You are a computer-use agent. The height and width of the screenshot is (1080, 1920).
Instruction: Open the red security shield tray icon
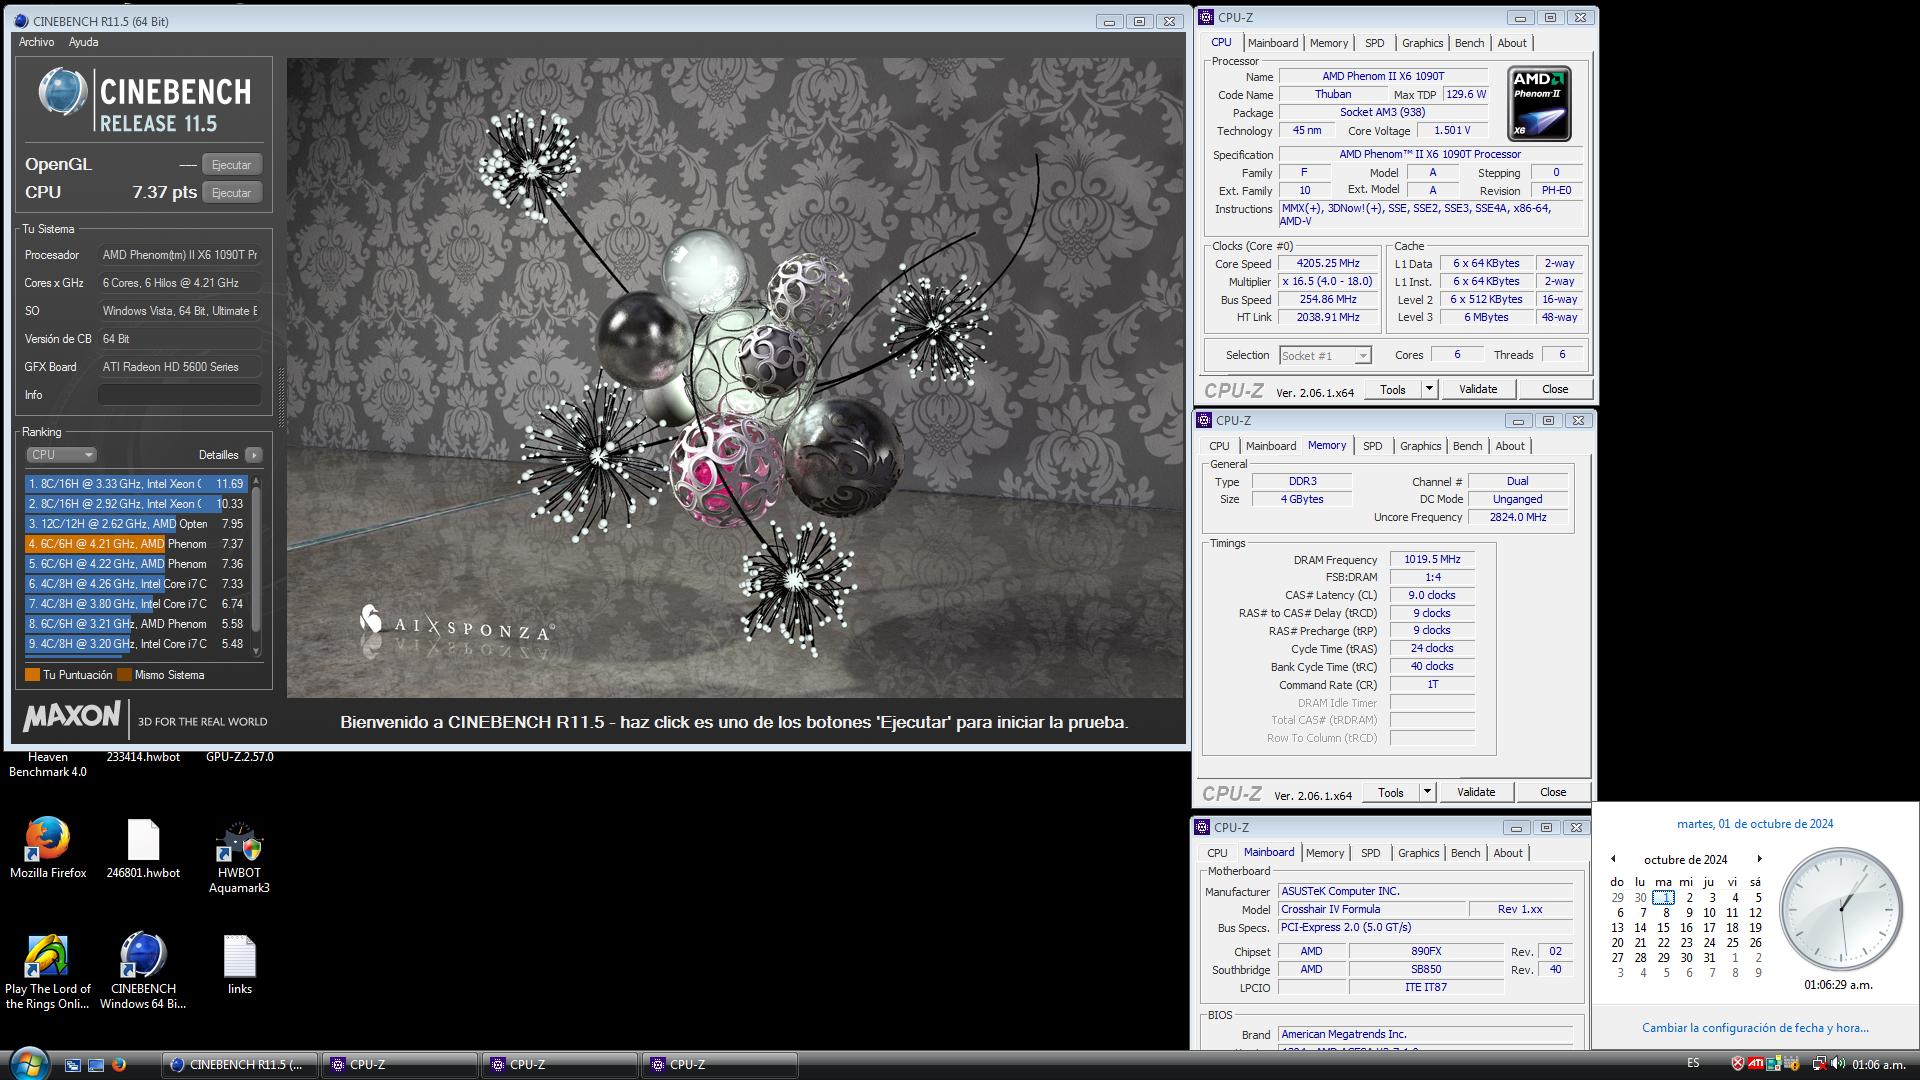pyautogui.click(x=1738, y=1064)
